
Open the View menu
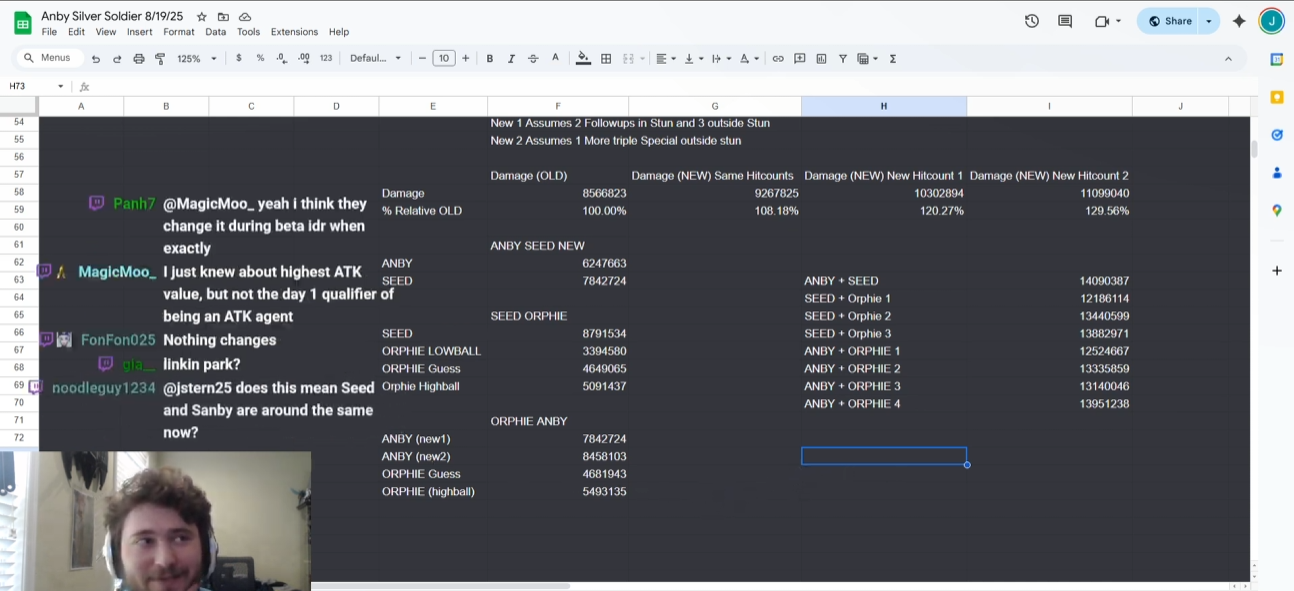[105, 32]
